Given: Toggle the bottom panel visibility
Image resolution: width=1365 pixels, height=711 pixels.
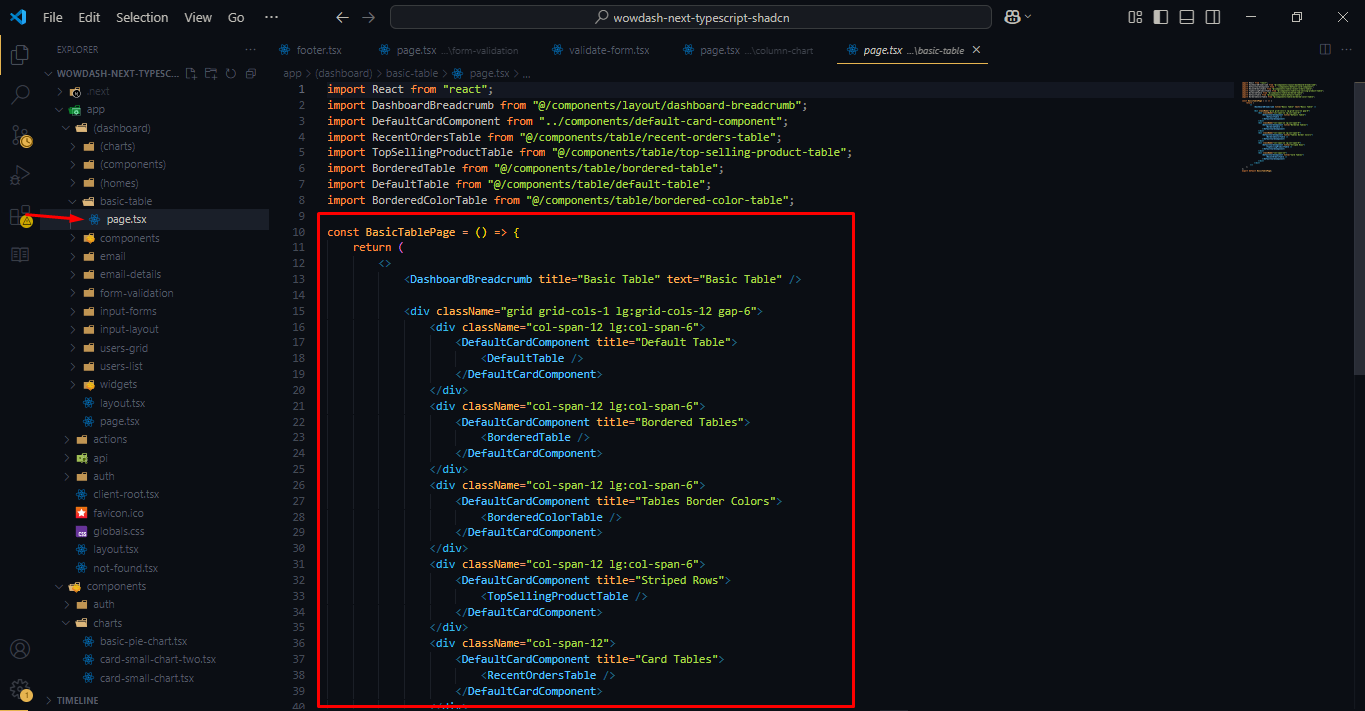Looking at the screenshot, I should 1186,16.
